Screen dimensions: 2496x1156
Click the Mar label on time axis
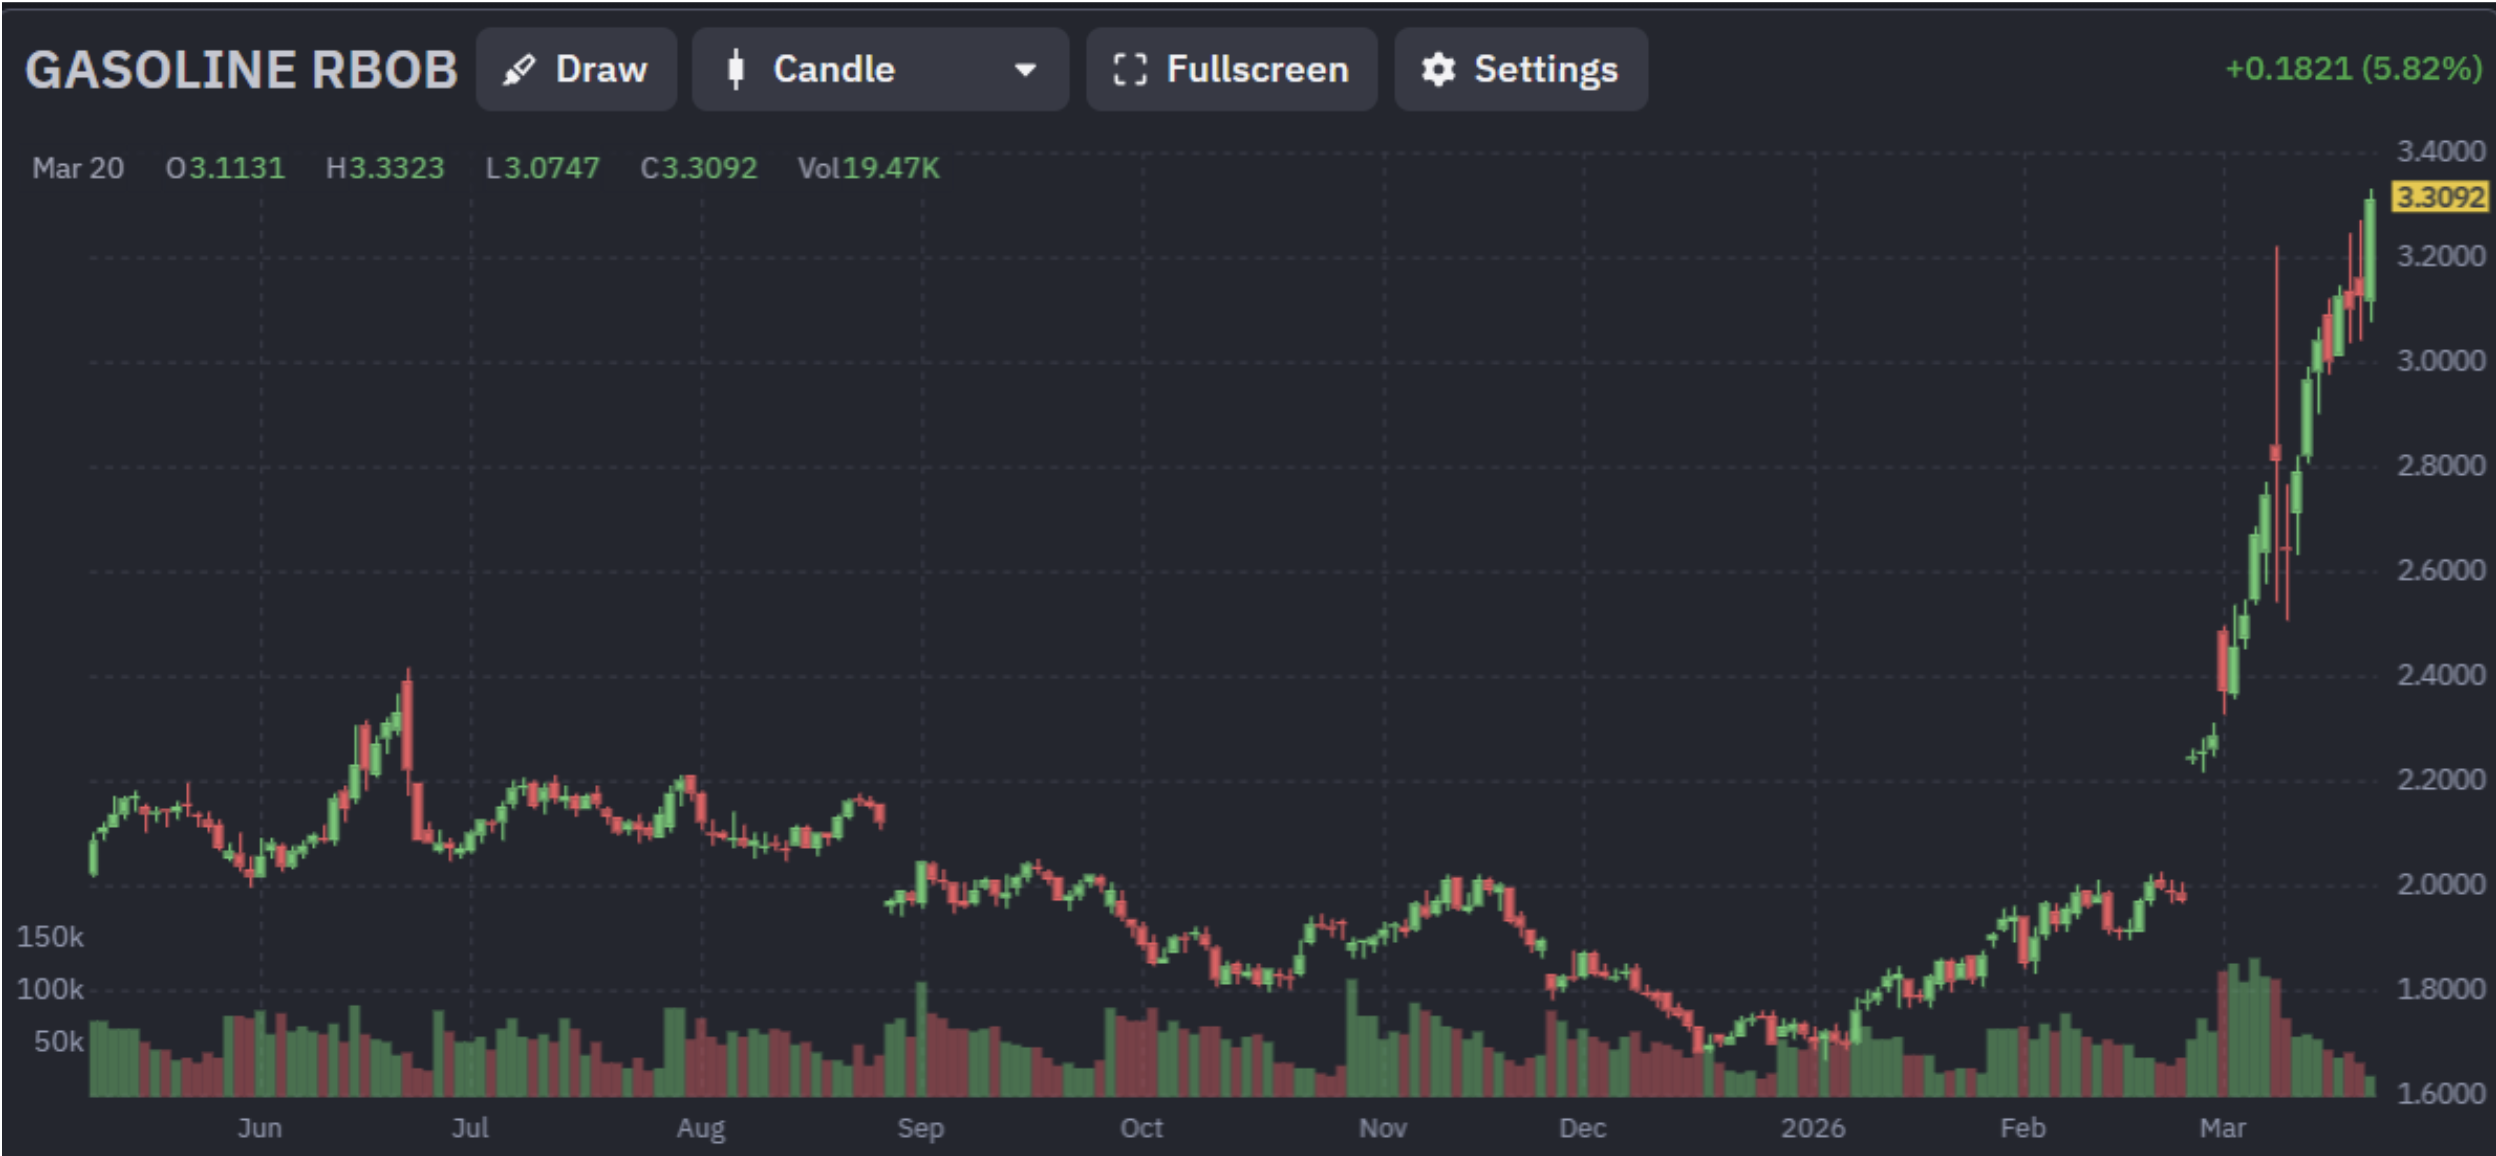[2222, 1128]
